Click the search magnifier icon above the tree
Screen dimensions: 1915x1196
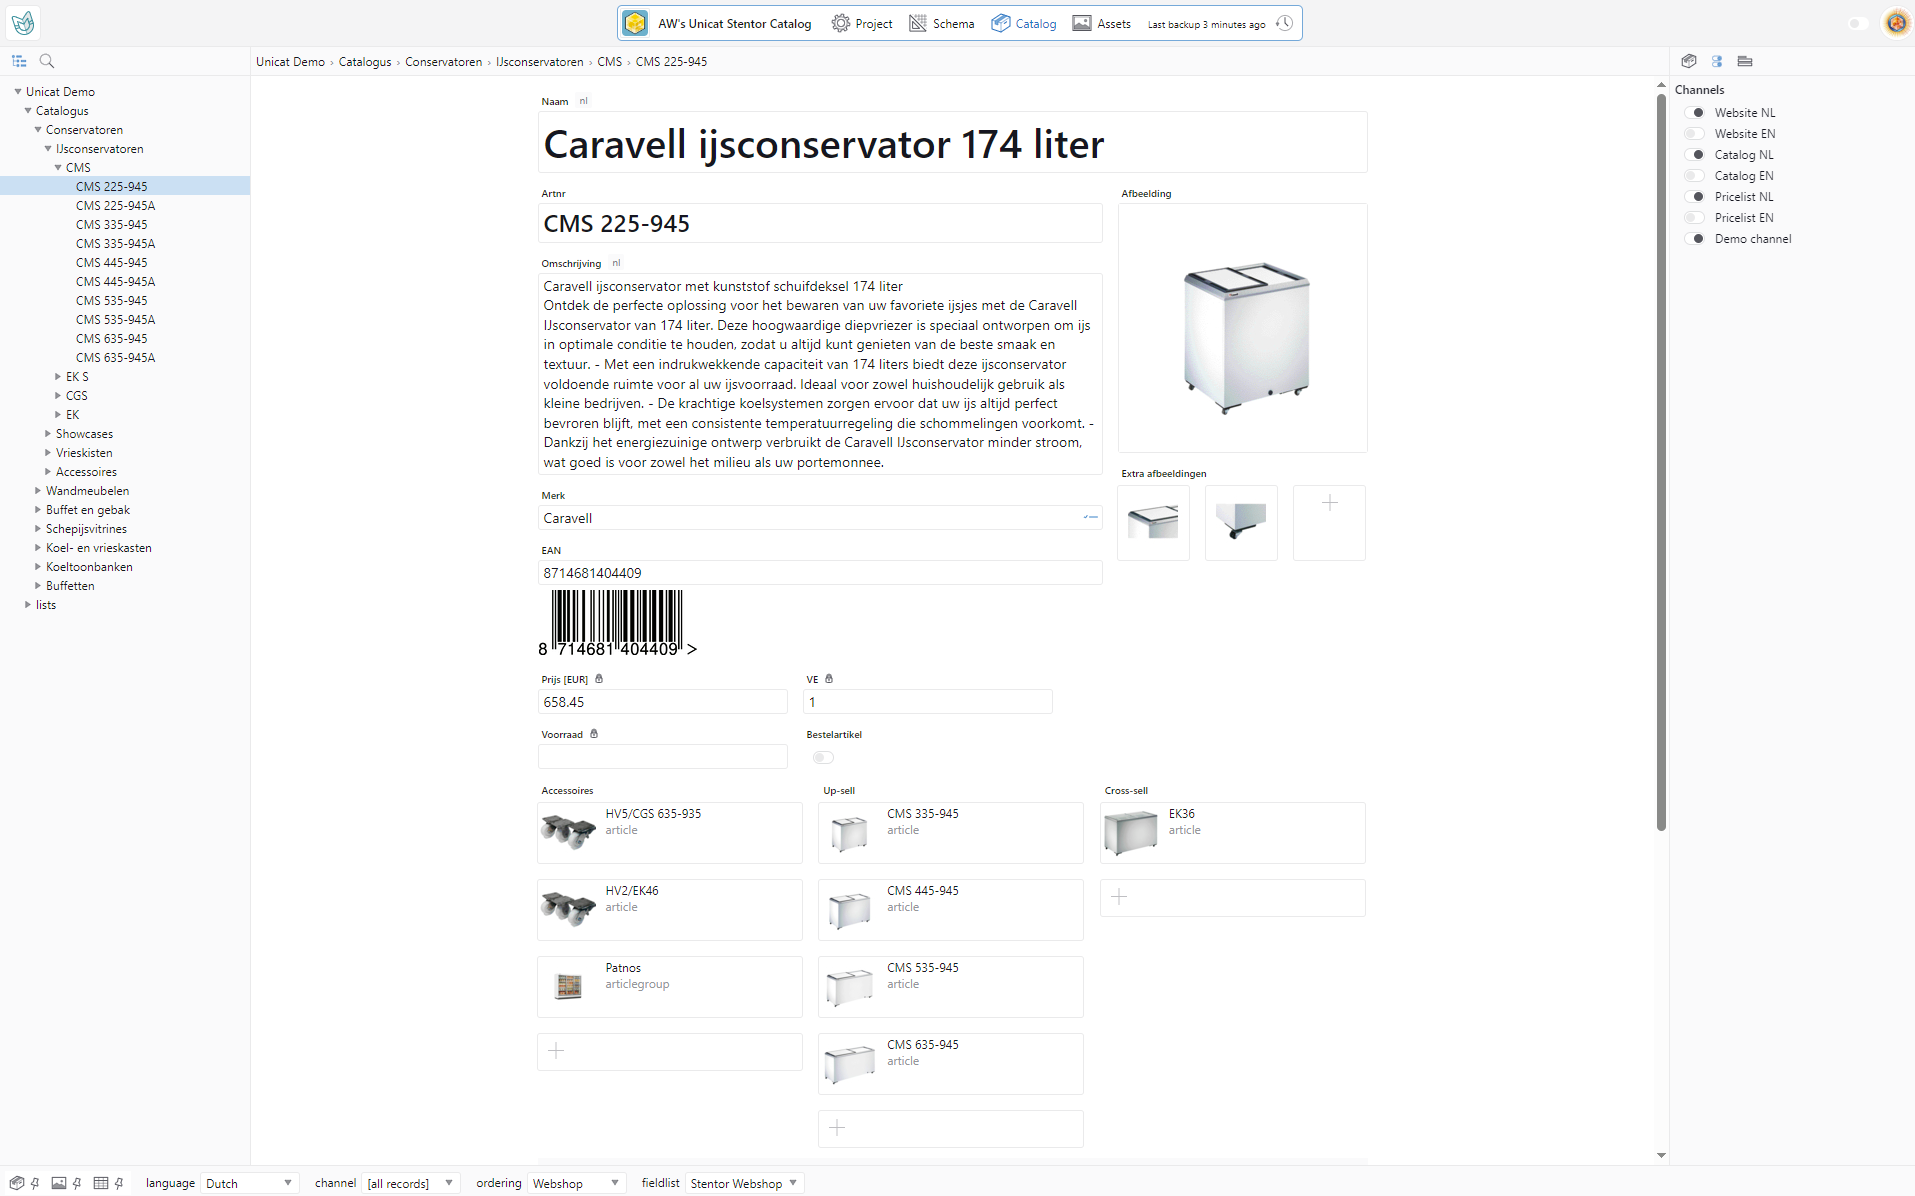pos(47,61)
